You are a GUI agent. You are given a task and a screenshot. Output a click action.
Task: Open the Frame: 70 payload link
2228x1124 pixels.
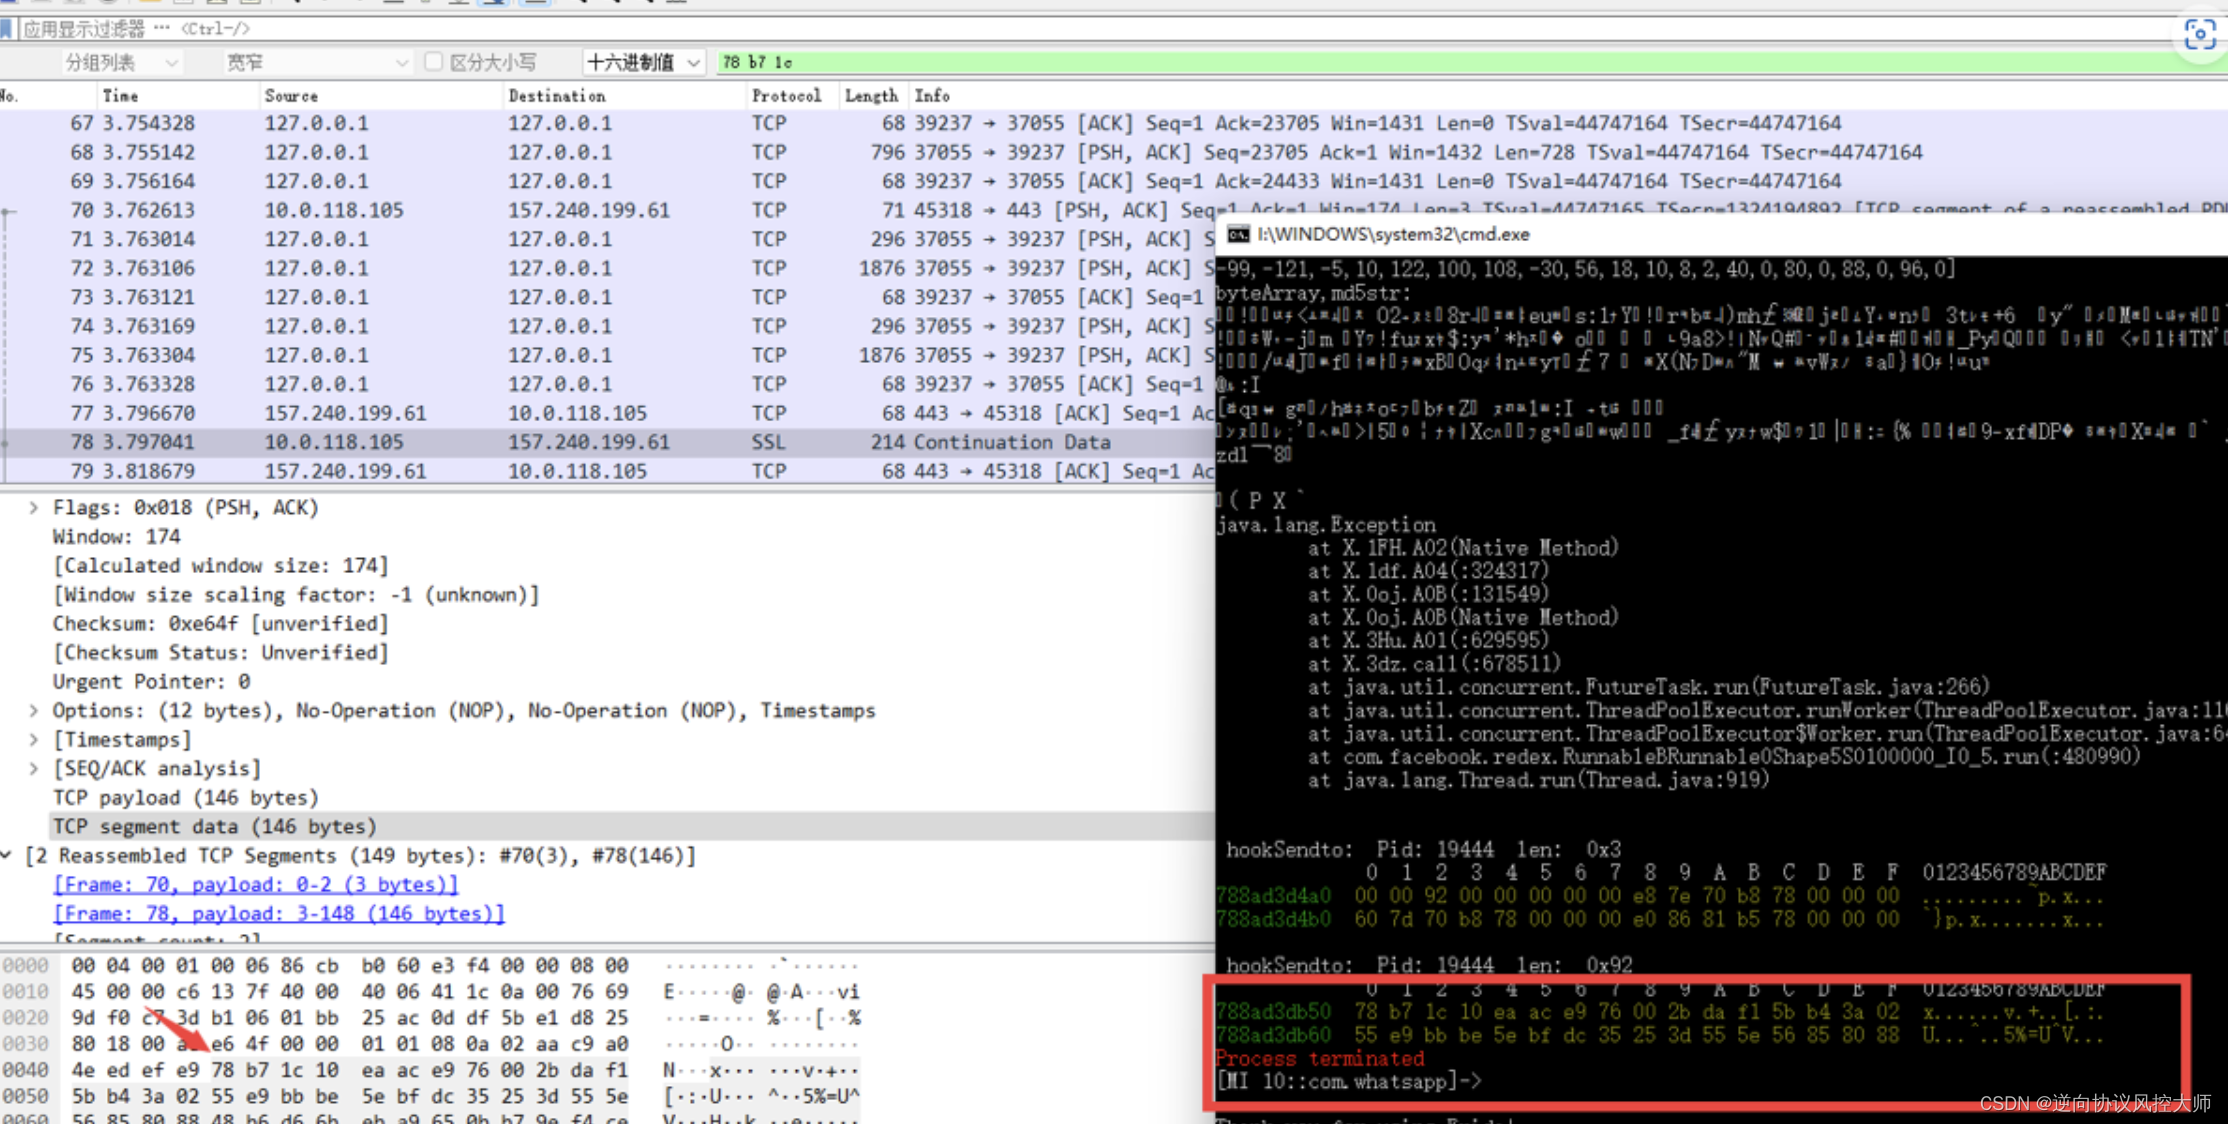pos(256,885)
